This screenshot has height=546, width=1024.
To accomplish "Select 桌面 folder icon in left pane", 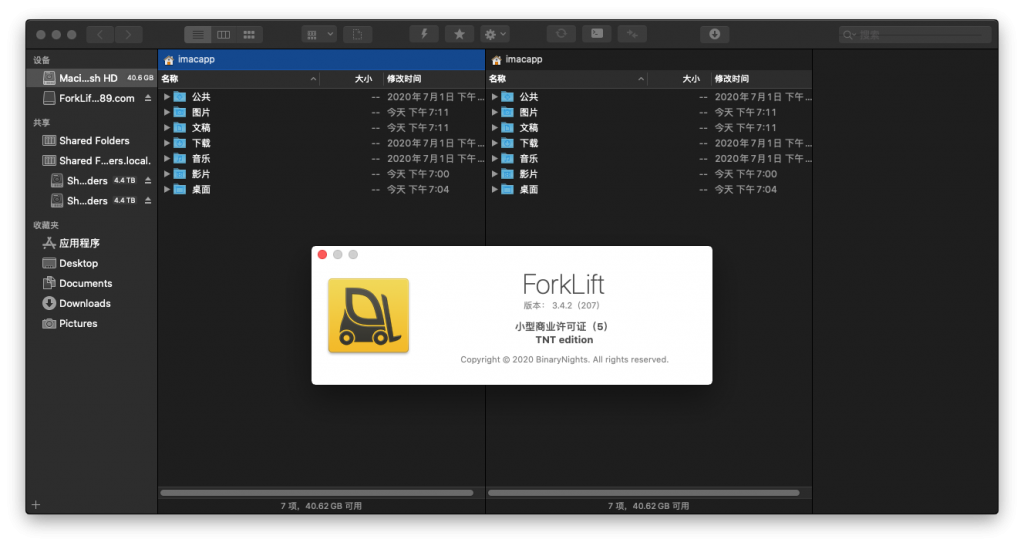I will (x=180, y=189).
